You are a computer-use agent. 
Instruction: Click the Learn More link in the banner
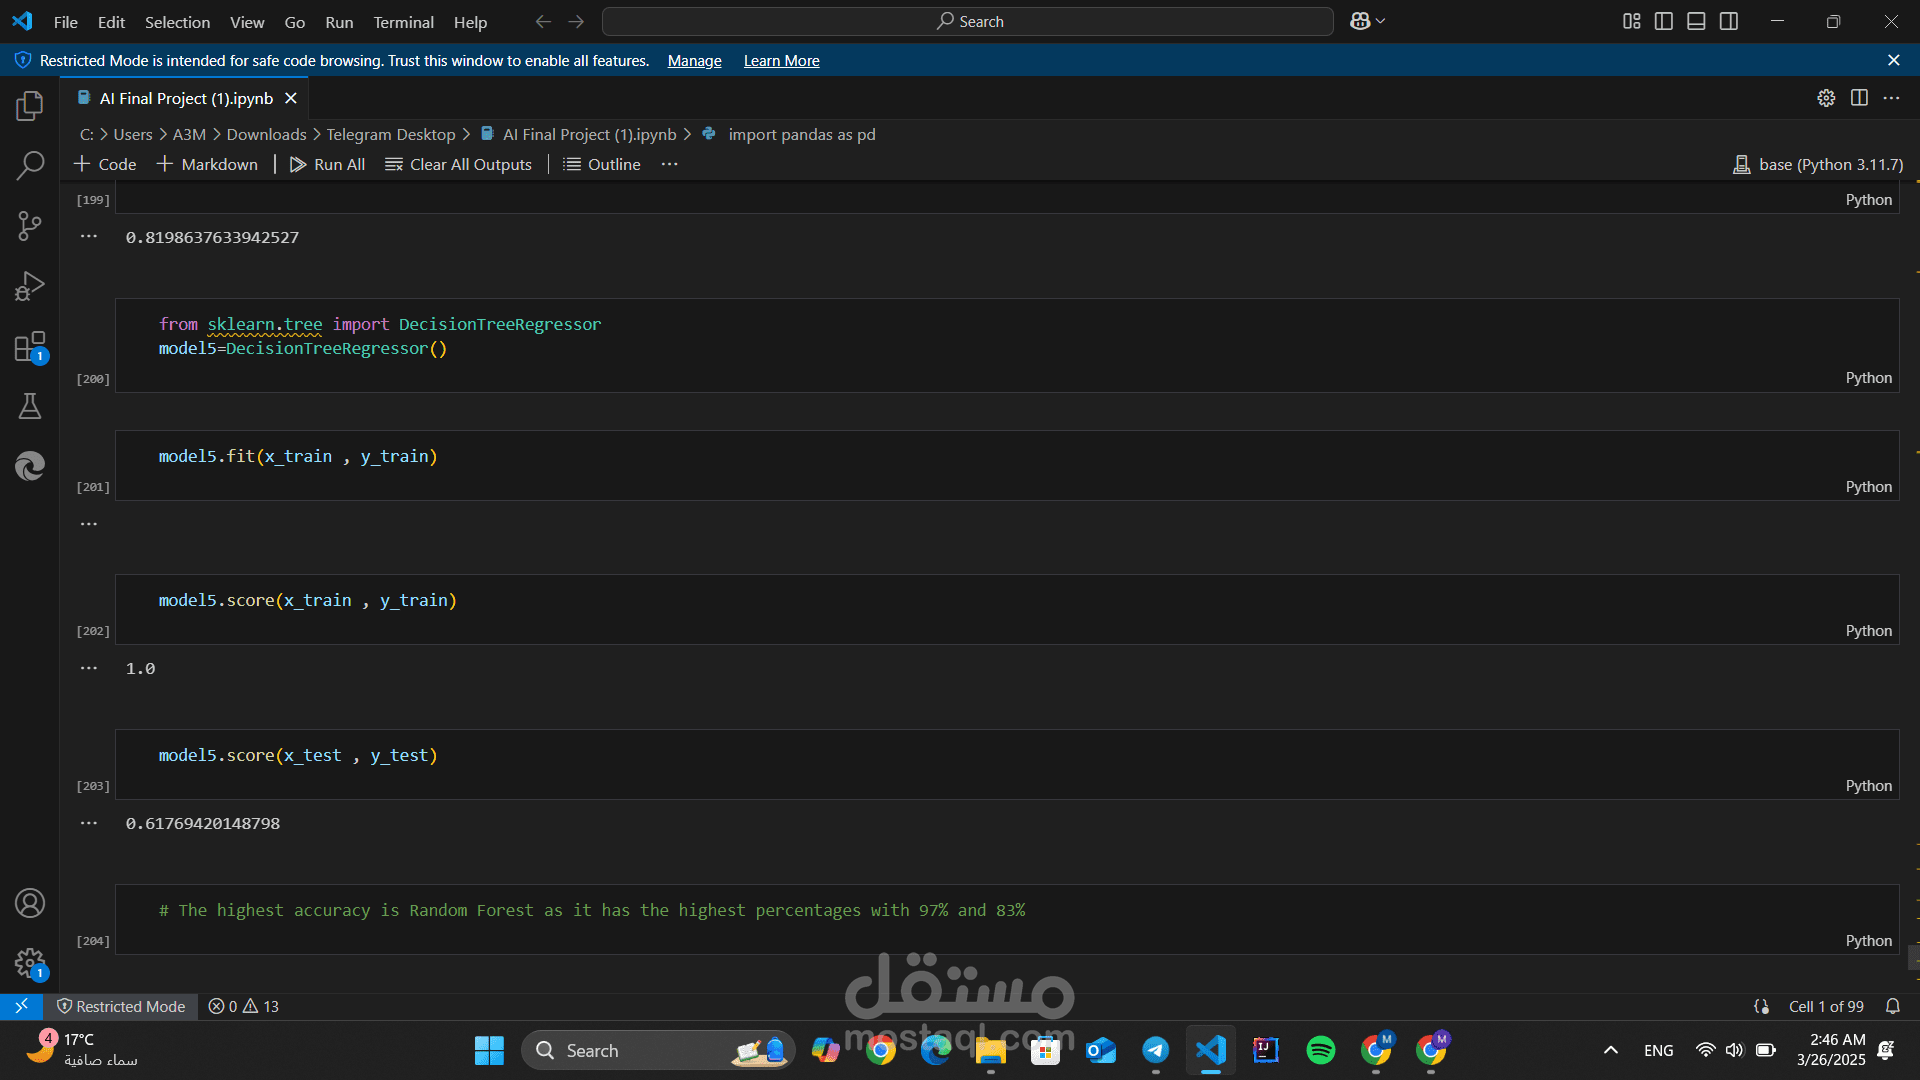point(781,61)
